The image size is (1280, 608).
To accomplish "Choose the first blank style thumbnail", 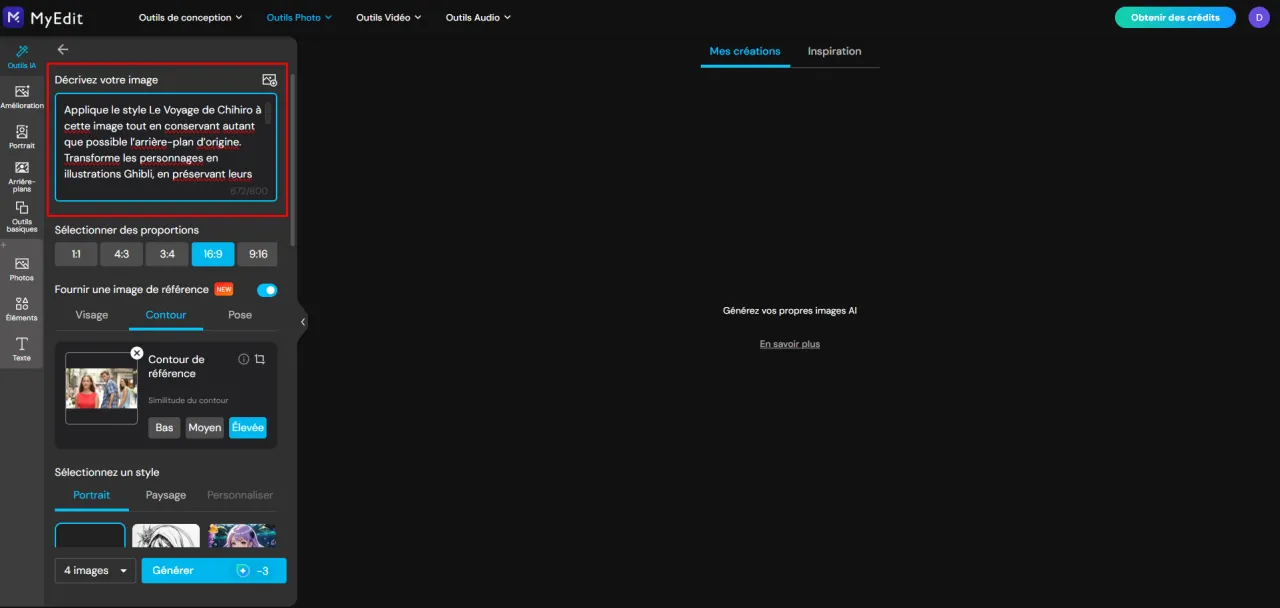I will (x=90, y=535).
